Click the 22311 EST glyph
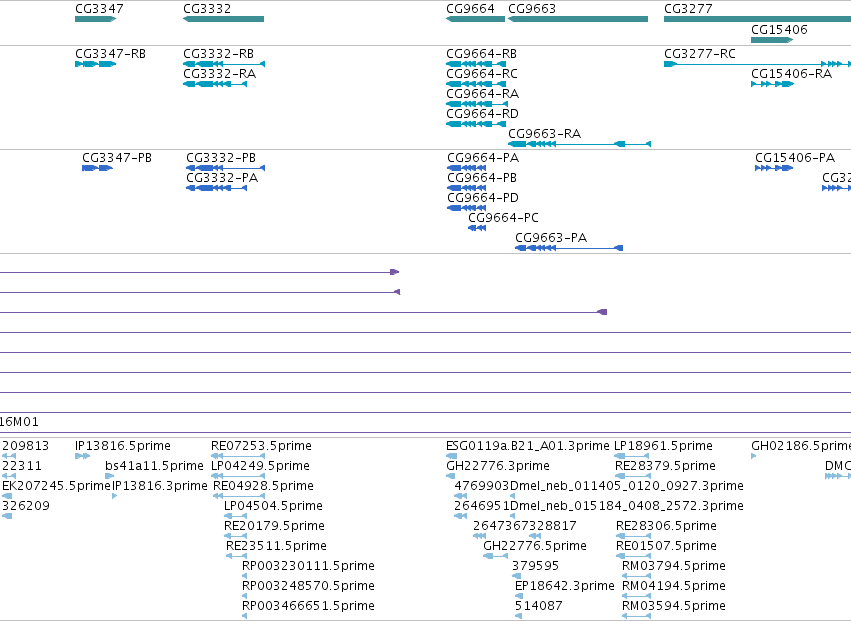This screenshot has width=851, height=621. click(x=9, y=476)
